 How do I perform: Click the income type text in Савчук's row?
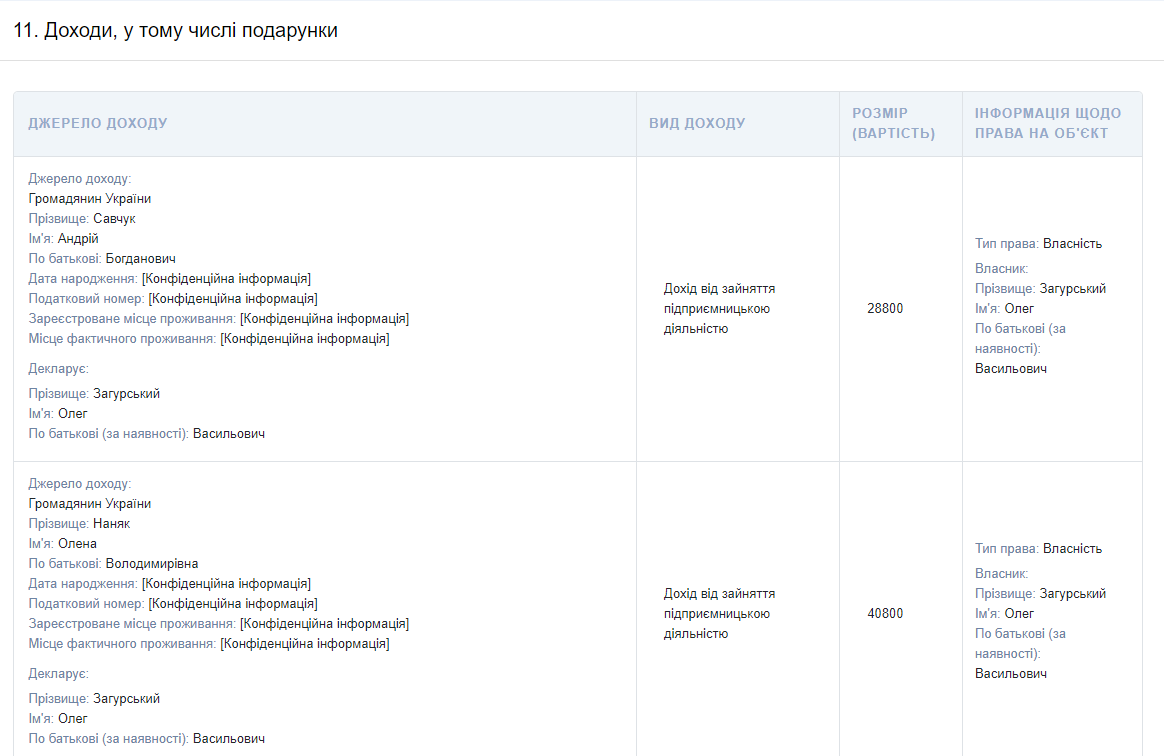pyautogui.click(x=719, y=309)
